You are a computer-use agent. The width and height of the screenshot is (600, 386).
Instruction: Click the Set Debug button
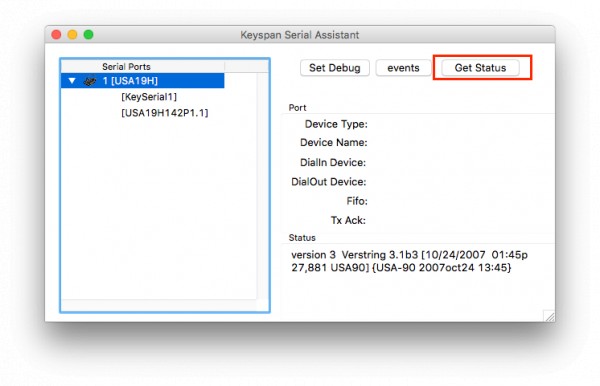click(x=335, y=68)
